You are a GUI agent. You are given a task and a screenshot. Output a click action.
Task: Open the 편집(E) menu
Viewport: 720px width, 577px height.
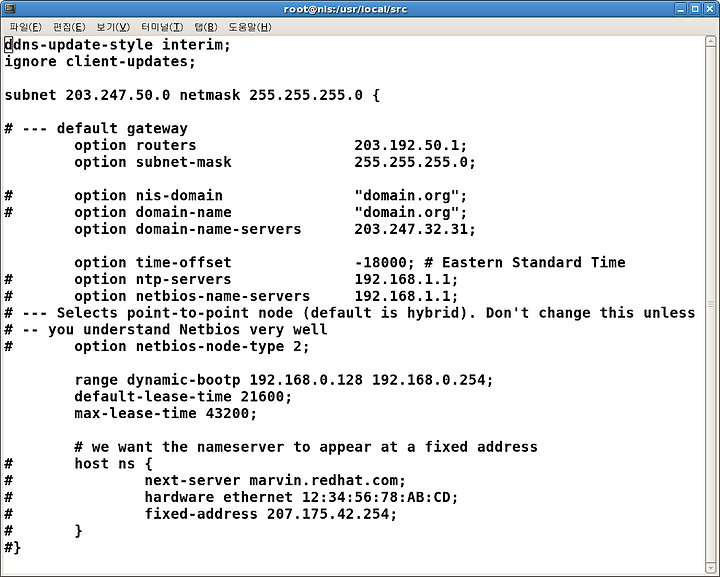[x=69, y=27]
